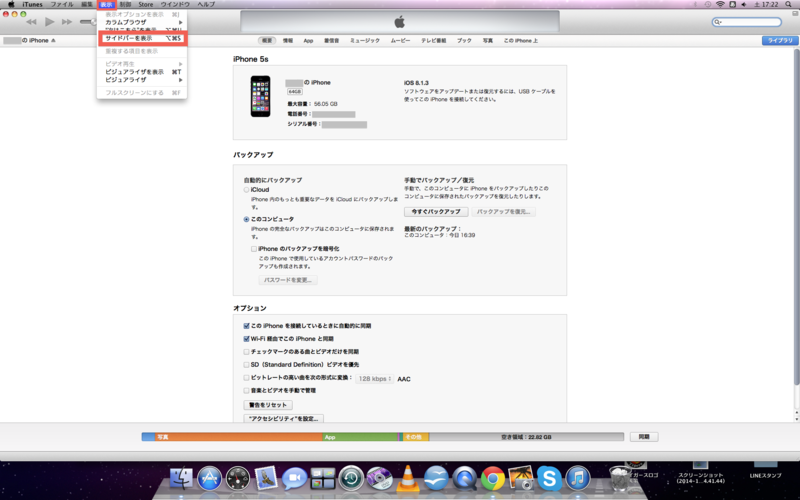Expand the ビジュアライザ submenu arrow item
The image size is (800, 500).
(x=142, y=80)
